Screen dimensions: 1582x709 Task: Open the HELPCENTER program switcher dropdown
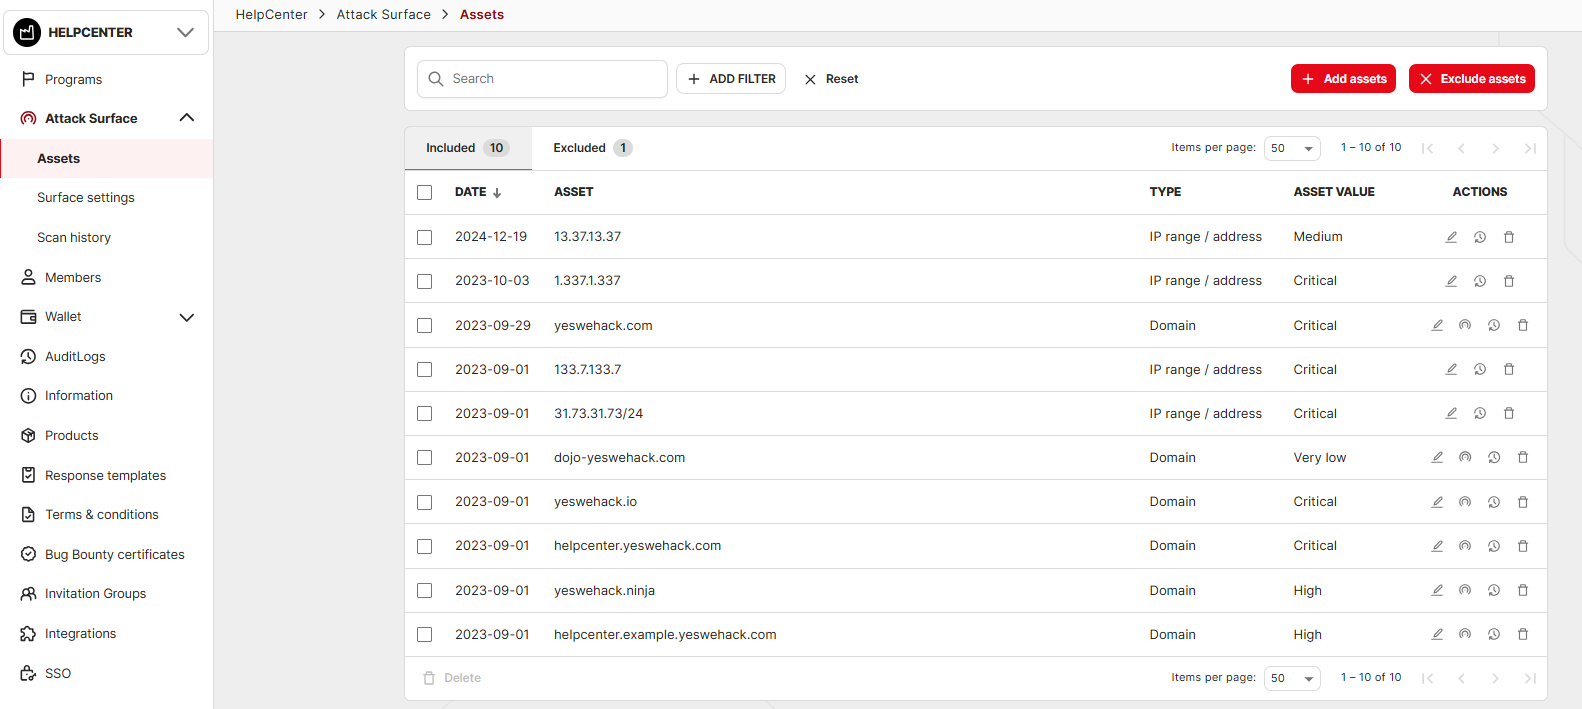[x=106, y=32]
